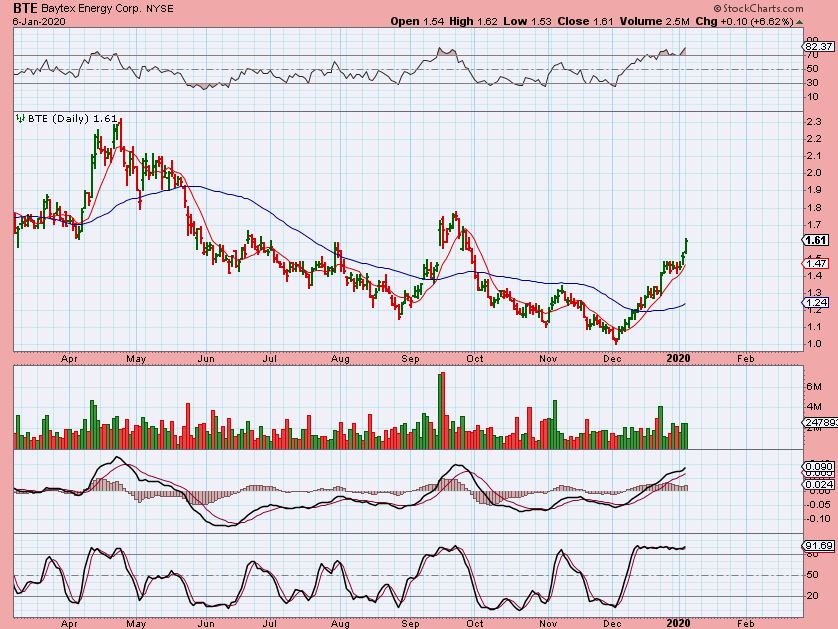Click the 50 label on the stochastic axis
838x629 pixels.
(x=812, y=575)
